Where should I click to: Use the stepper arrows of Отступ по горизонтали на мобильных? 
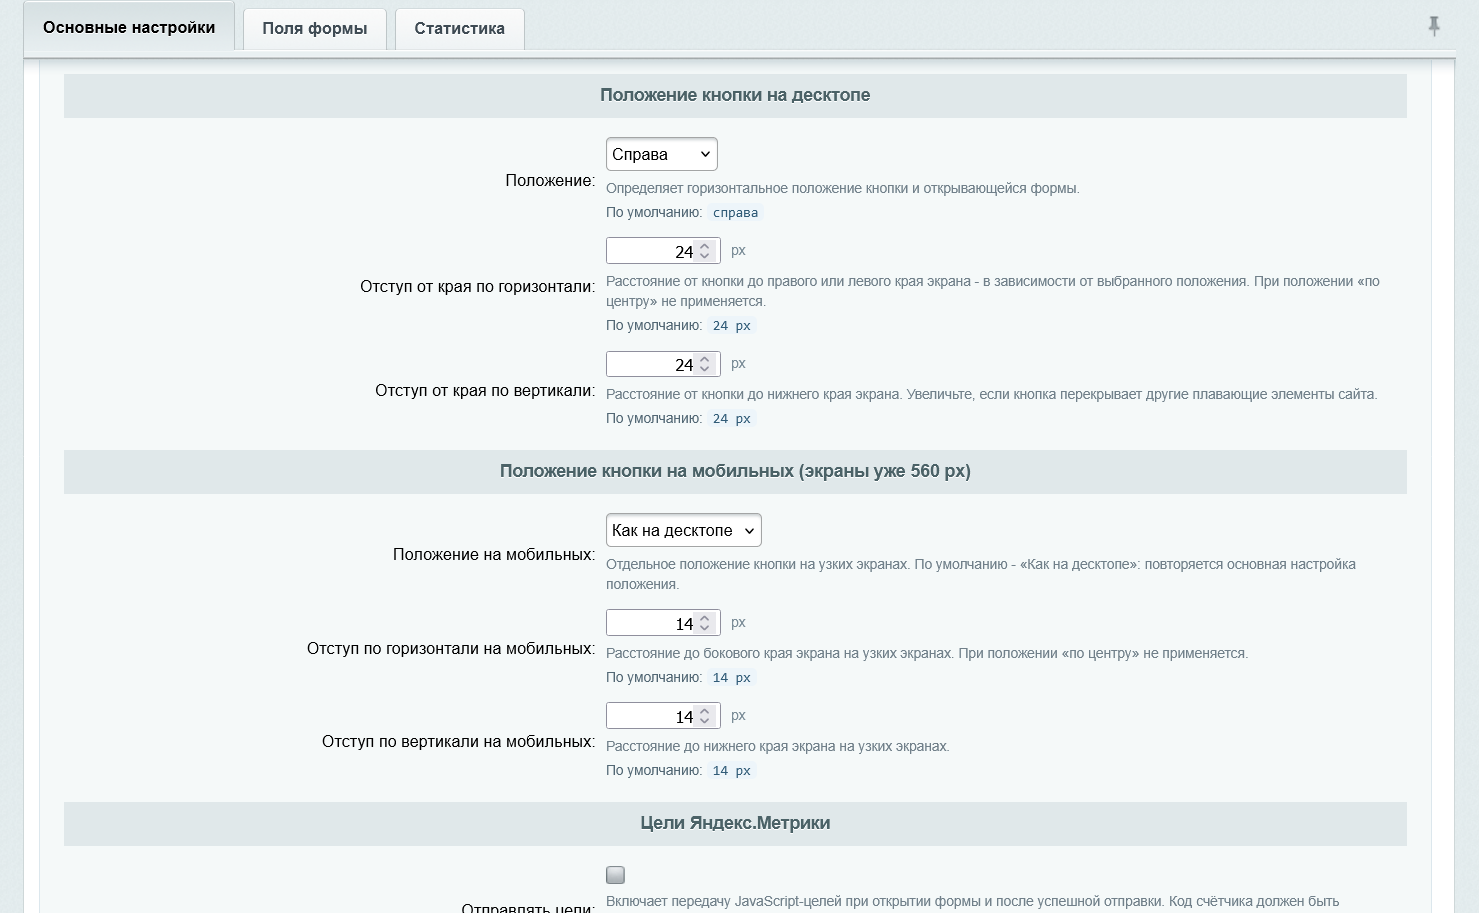click(705, 623)
